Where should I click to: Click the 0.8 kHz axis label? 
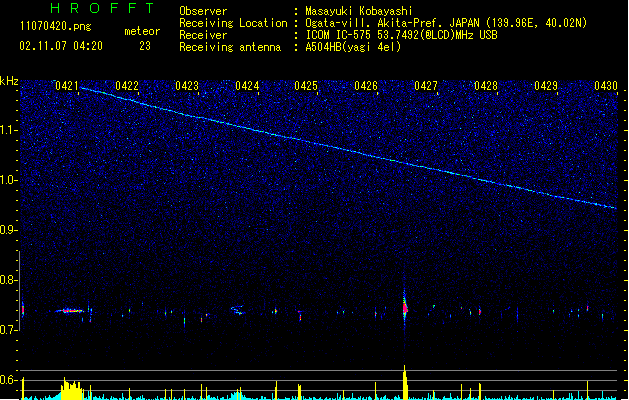[x=8, y=280]
